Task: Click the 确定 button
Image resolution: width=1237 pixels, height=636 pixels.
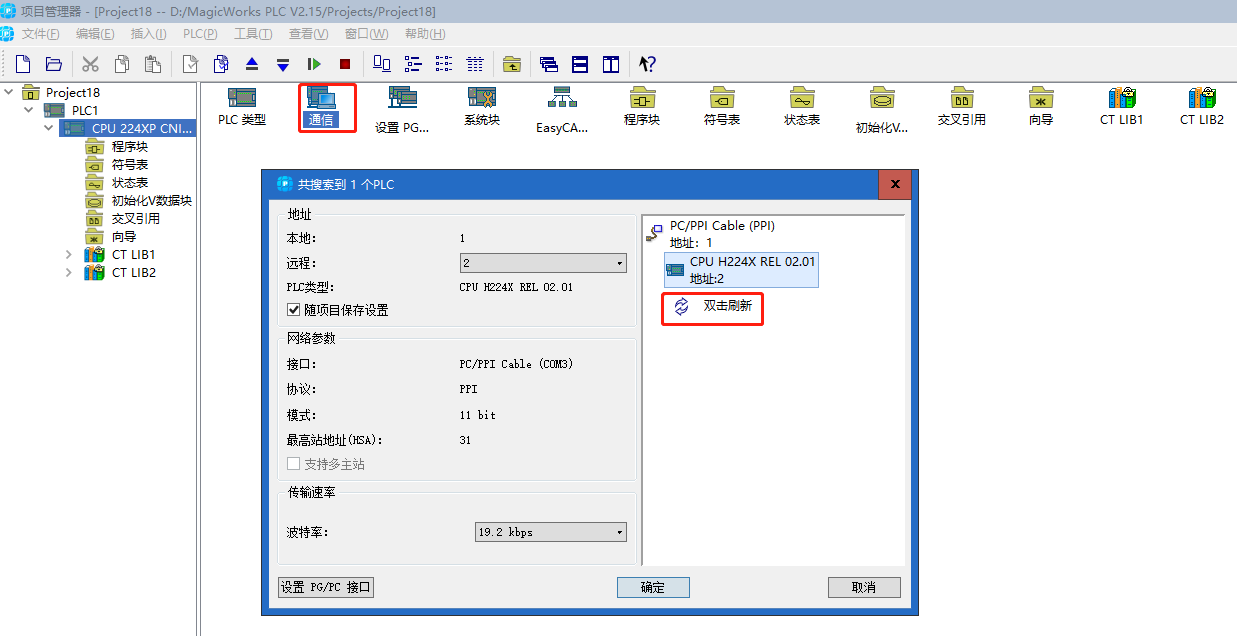Action: tap(653, 587)
